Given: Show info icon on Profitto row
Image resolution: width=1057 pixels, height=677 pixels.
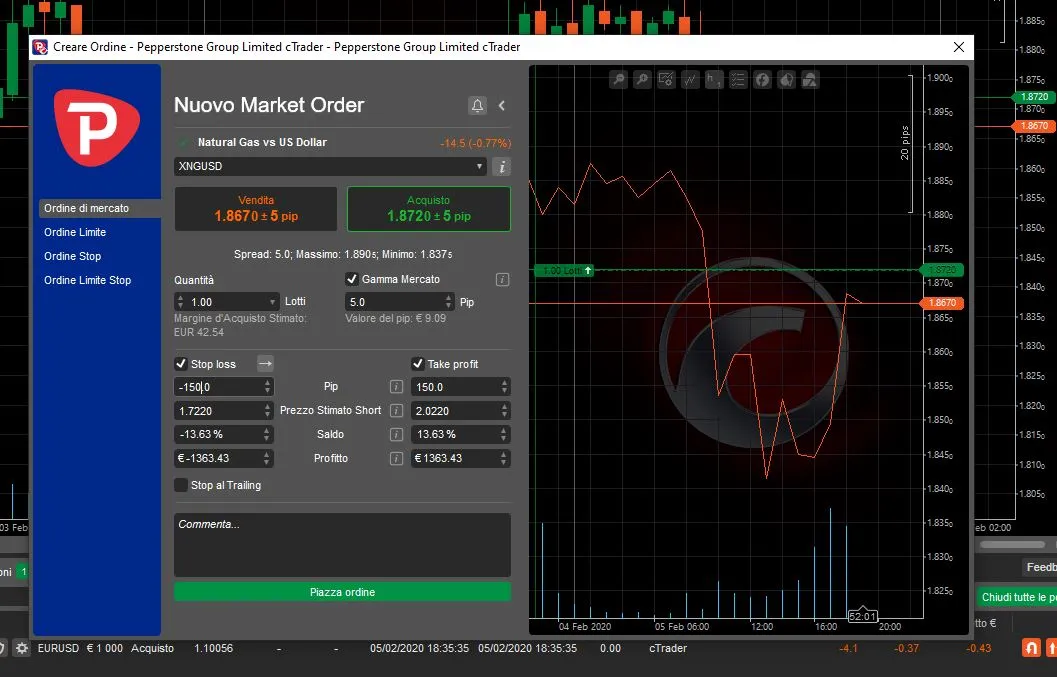Looking at the screenshot, I should [x=396, y=459].
